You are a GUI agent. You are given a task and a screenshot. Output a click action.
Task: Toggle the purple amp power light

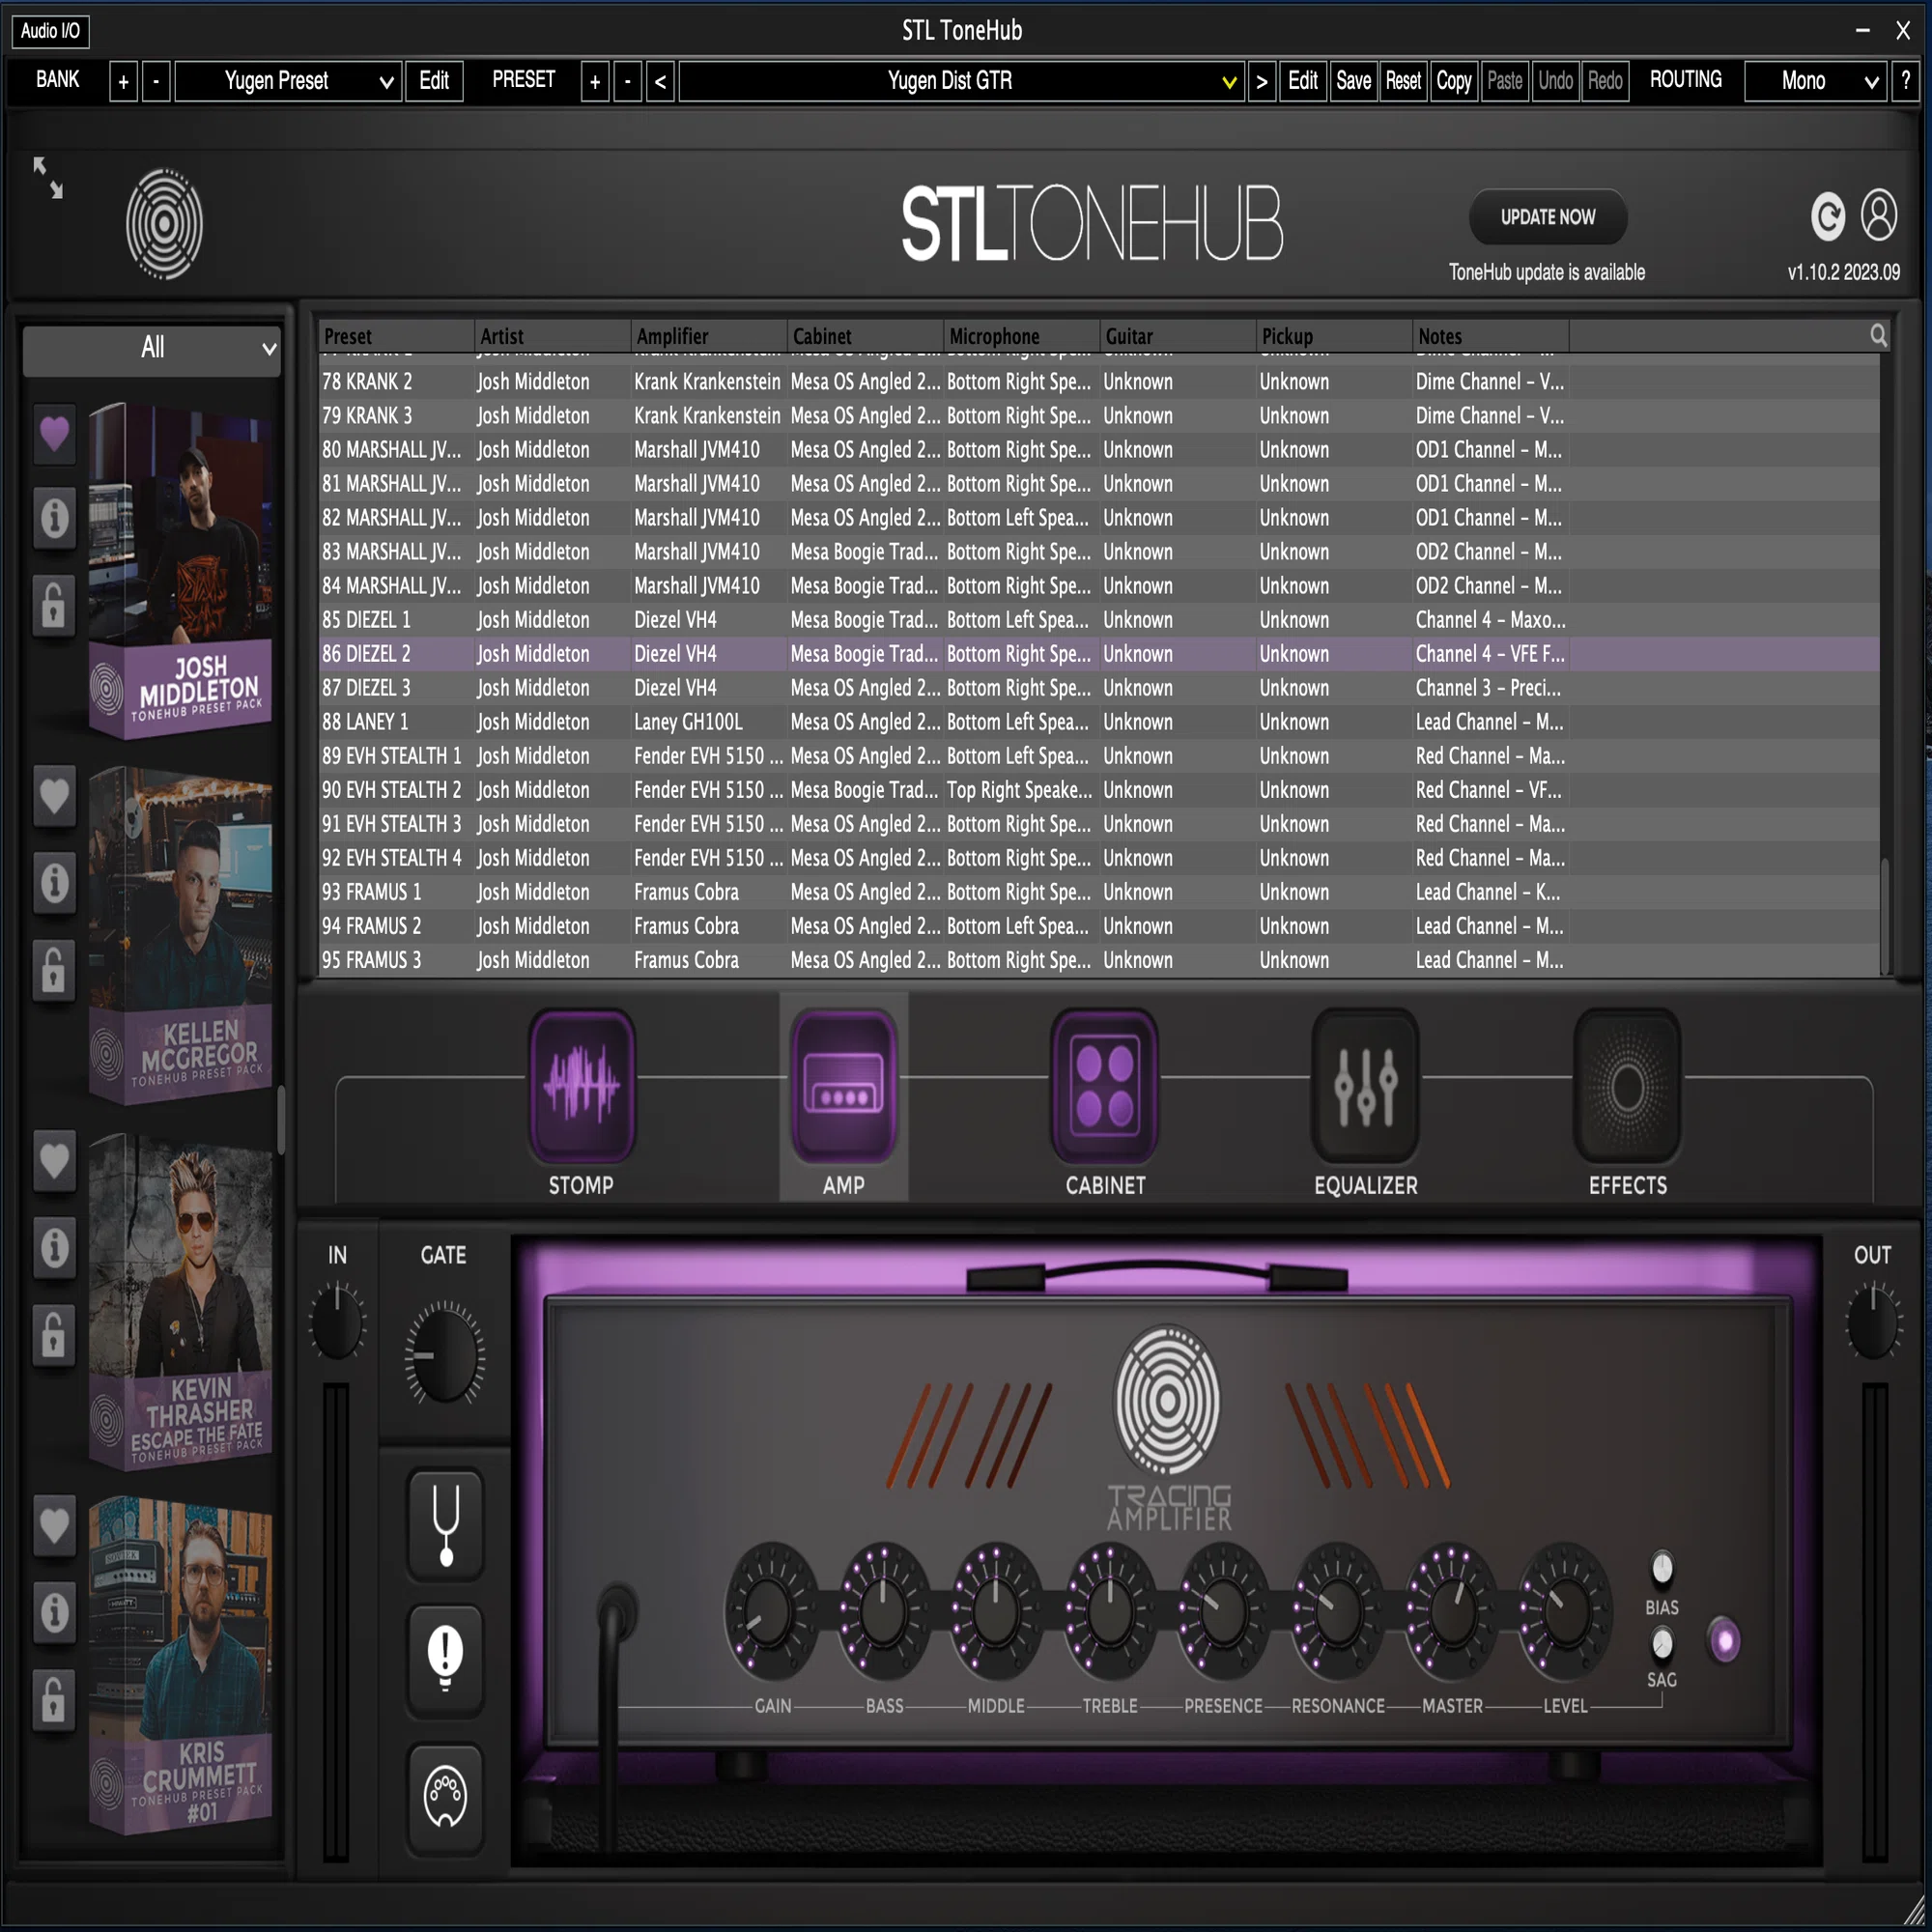[x=1725, y=1641]
